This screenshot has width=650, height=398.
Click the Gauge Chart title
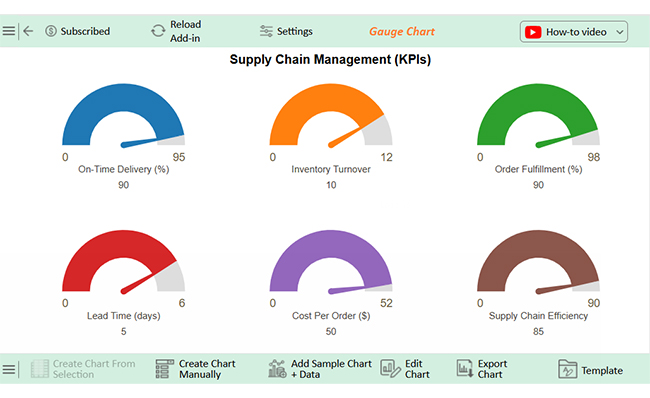click(402, 32)
